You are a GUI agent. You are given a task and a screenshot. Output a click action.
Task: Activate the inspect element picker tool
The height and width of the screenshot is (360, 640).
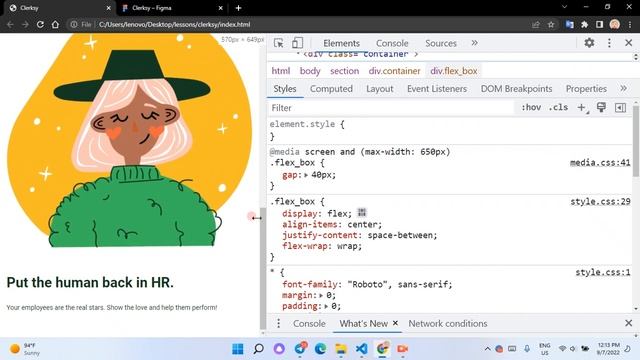(x=279, y=43)
